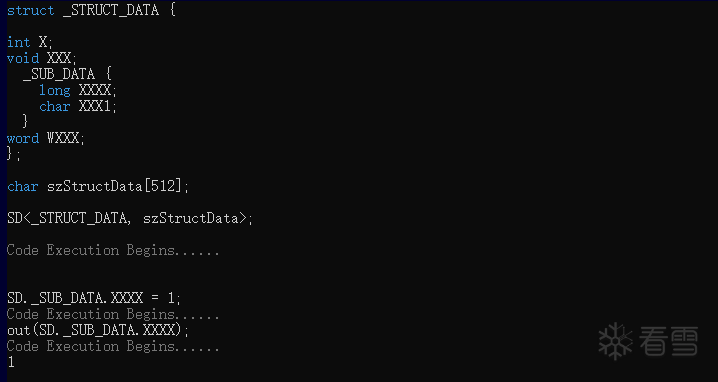Click the SD<_STRUCT_DATA, szStructData> line
The height and width of the screenshot is (382, 718).
130,218
